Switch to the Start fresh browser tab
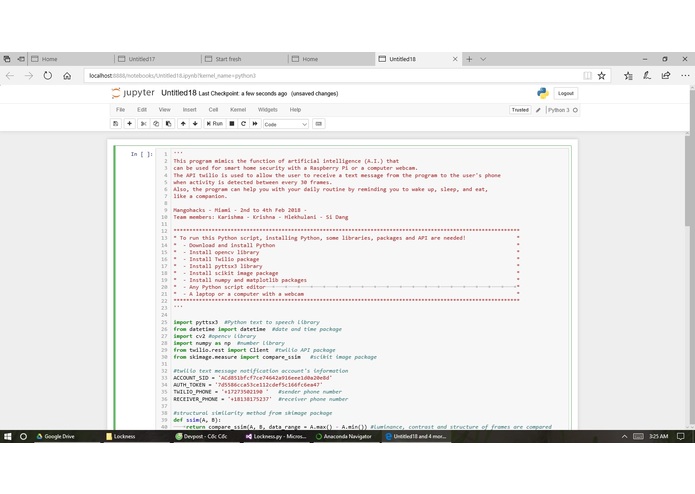This screenshot has width=695, height=494. coord(244,59)
